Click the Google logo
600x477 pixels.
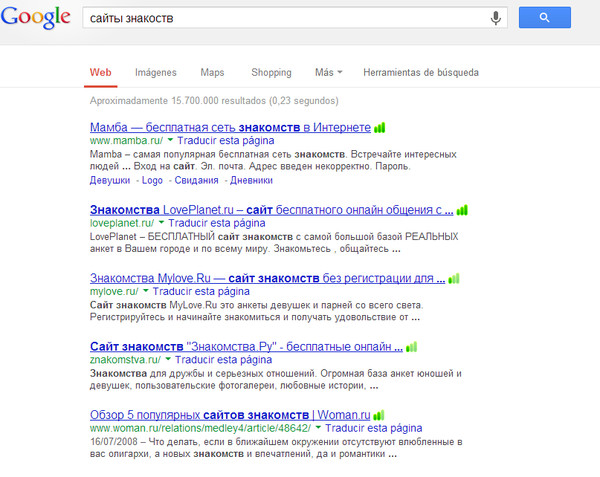[x=36, y=18]
